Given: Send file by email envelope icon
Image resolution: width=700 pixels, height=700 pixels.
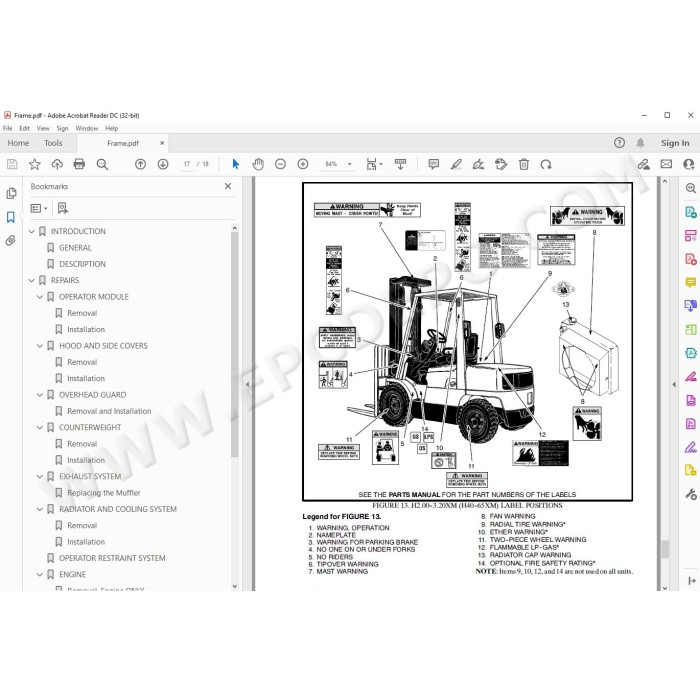Looking at the screenshot, I should 666,164.
